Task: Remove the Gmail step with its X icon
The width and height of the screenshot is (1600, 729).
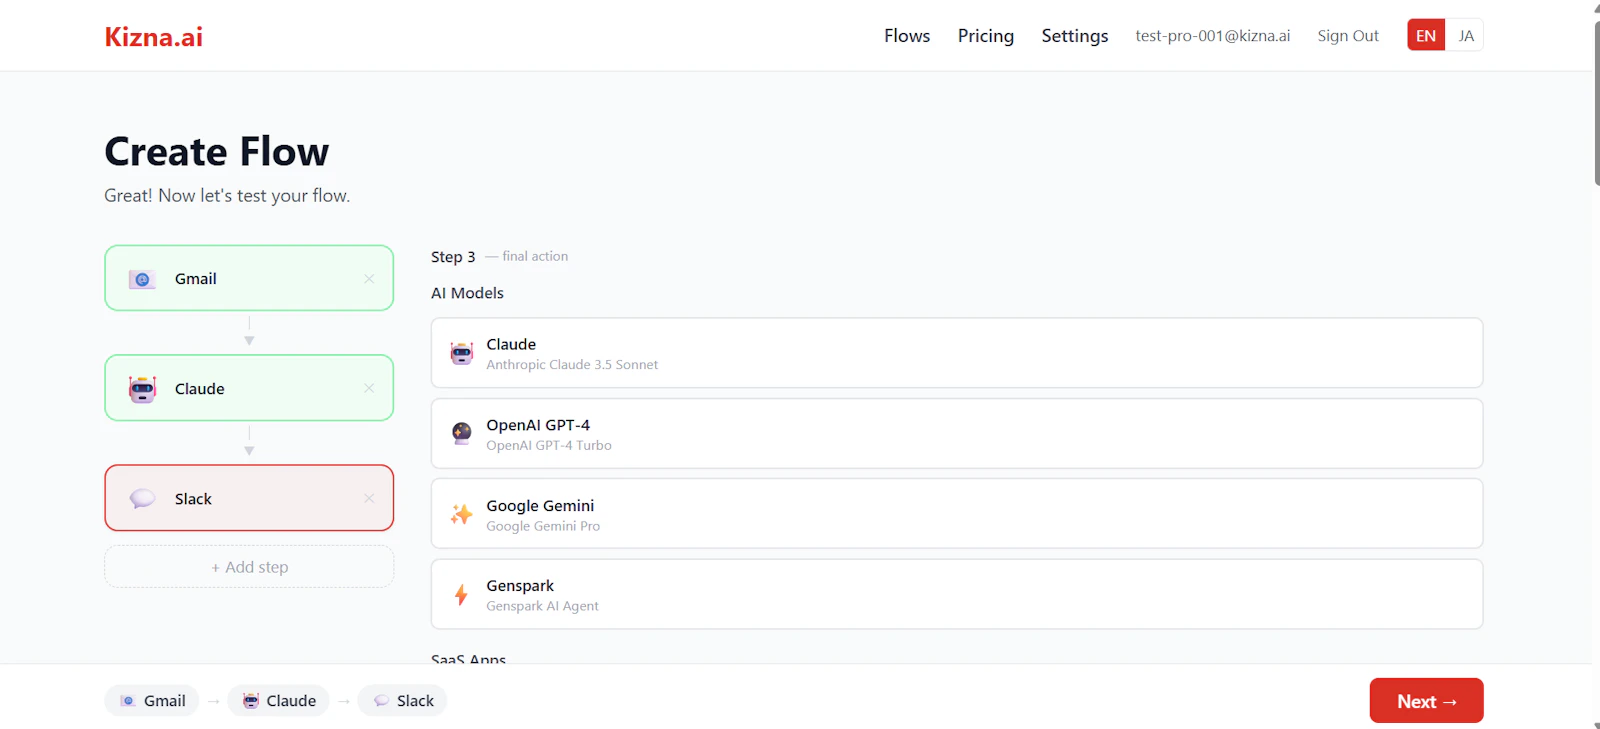Action: click(x=369, y=279)
